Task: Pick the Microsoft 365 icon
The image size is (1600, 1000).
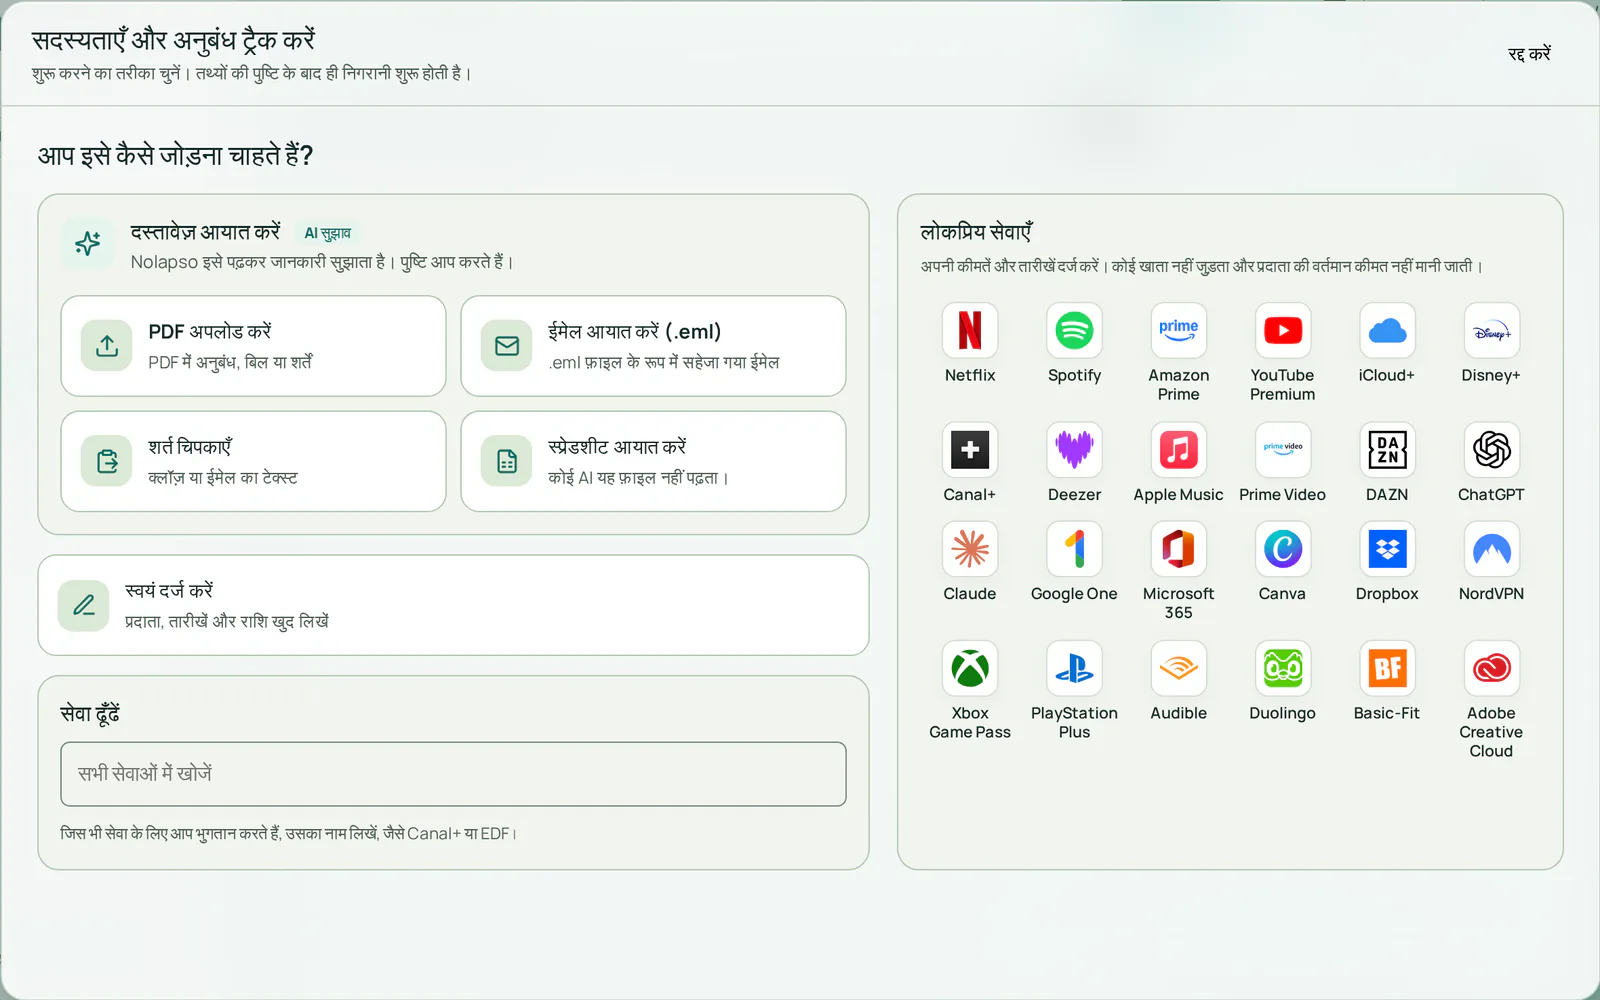Action: [x=1178, y=548]
